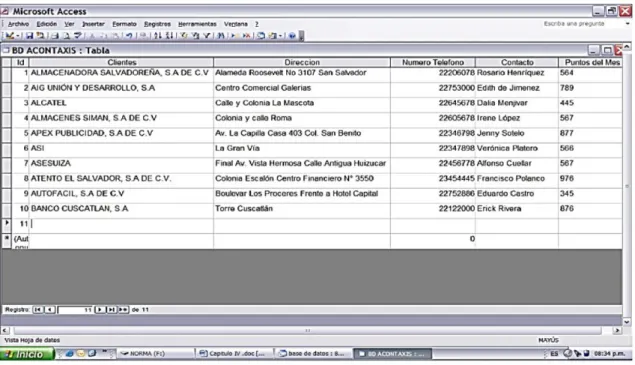Click the New object toolbar icon
The height and width of the screenshot is (365, 635).
(273, 36)
